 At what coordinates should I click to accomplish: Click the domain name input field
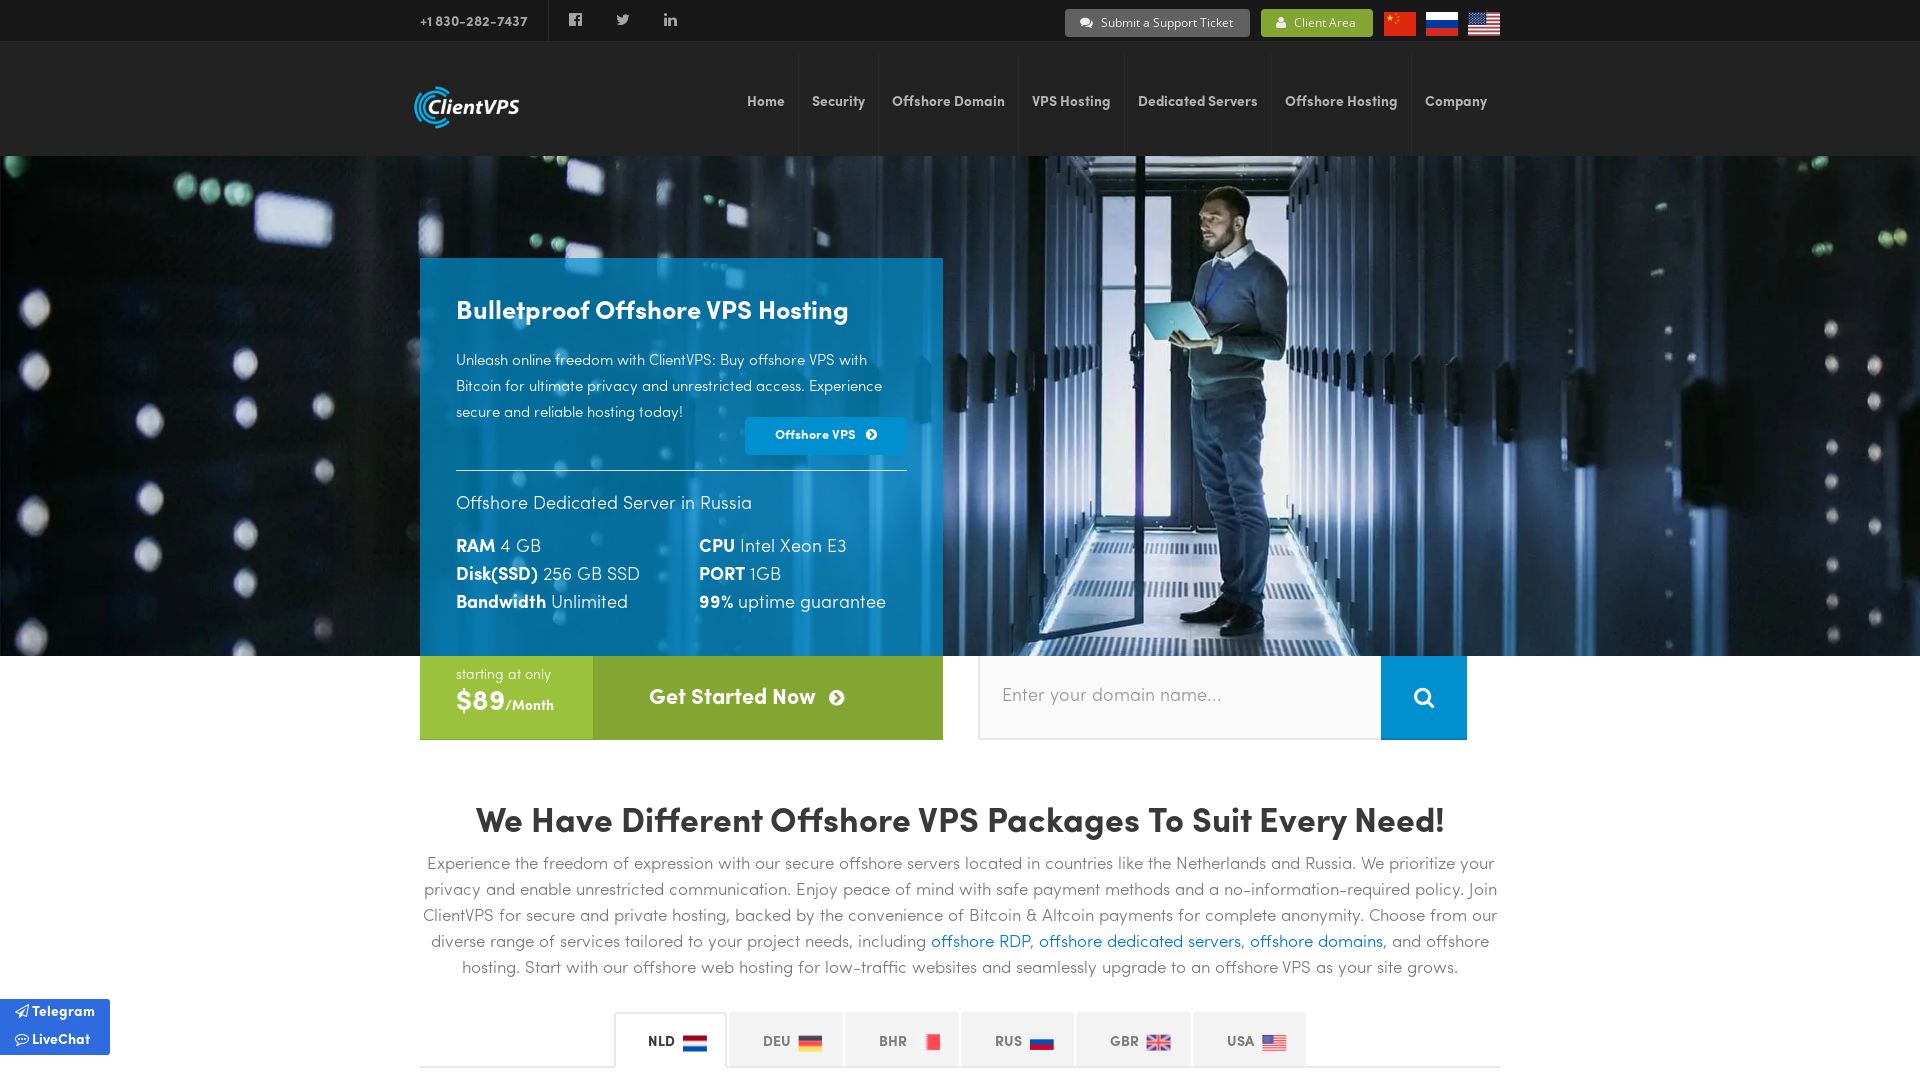click(1179, 696)
